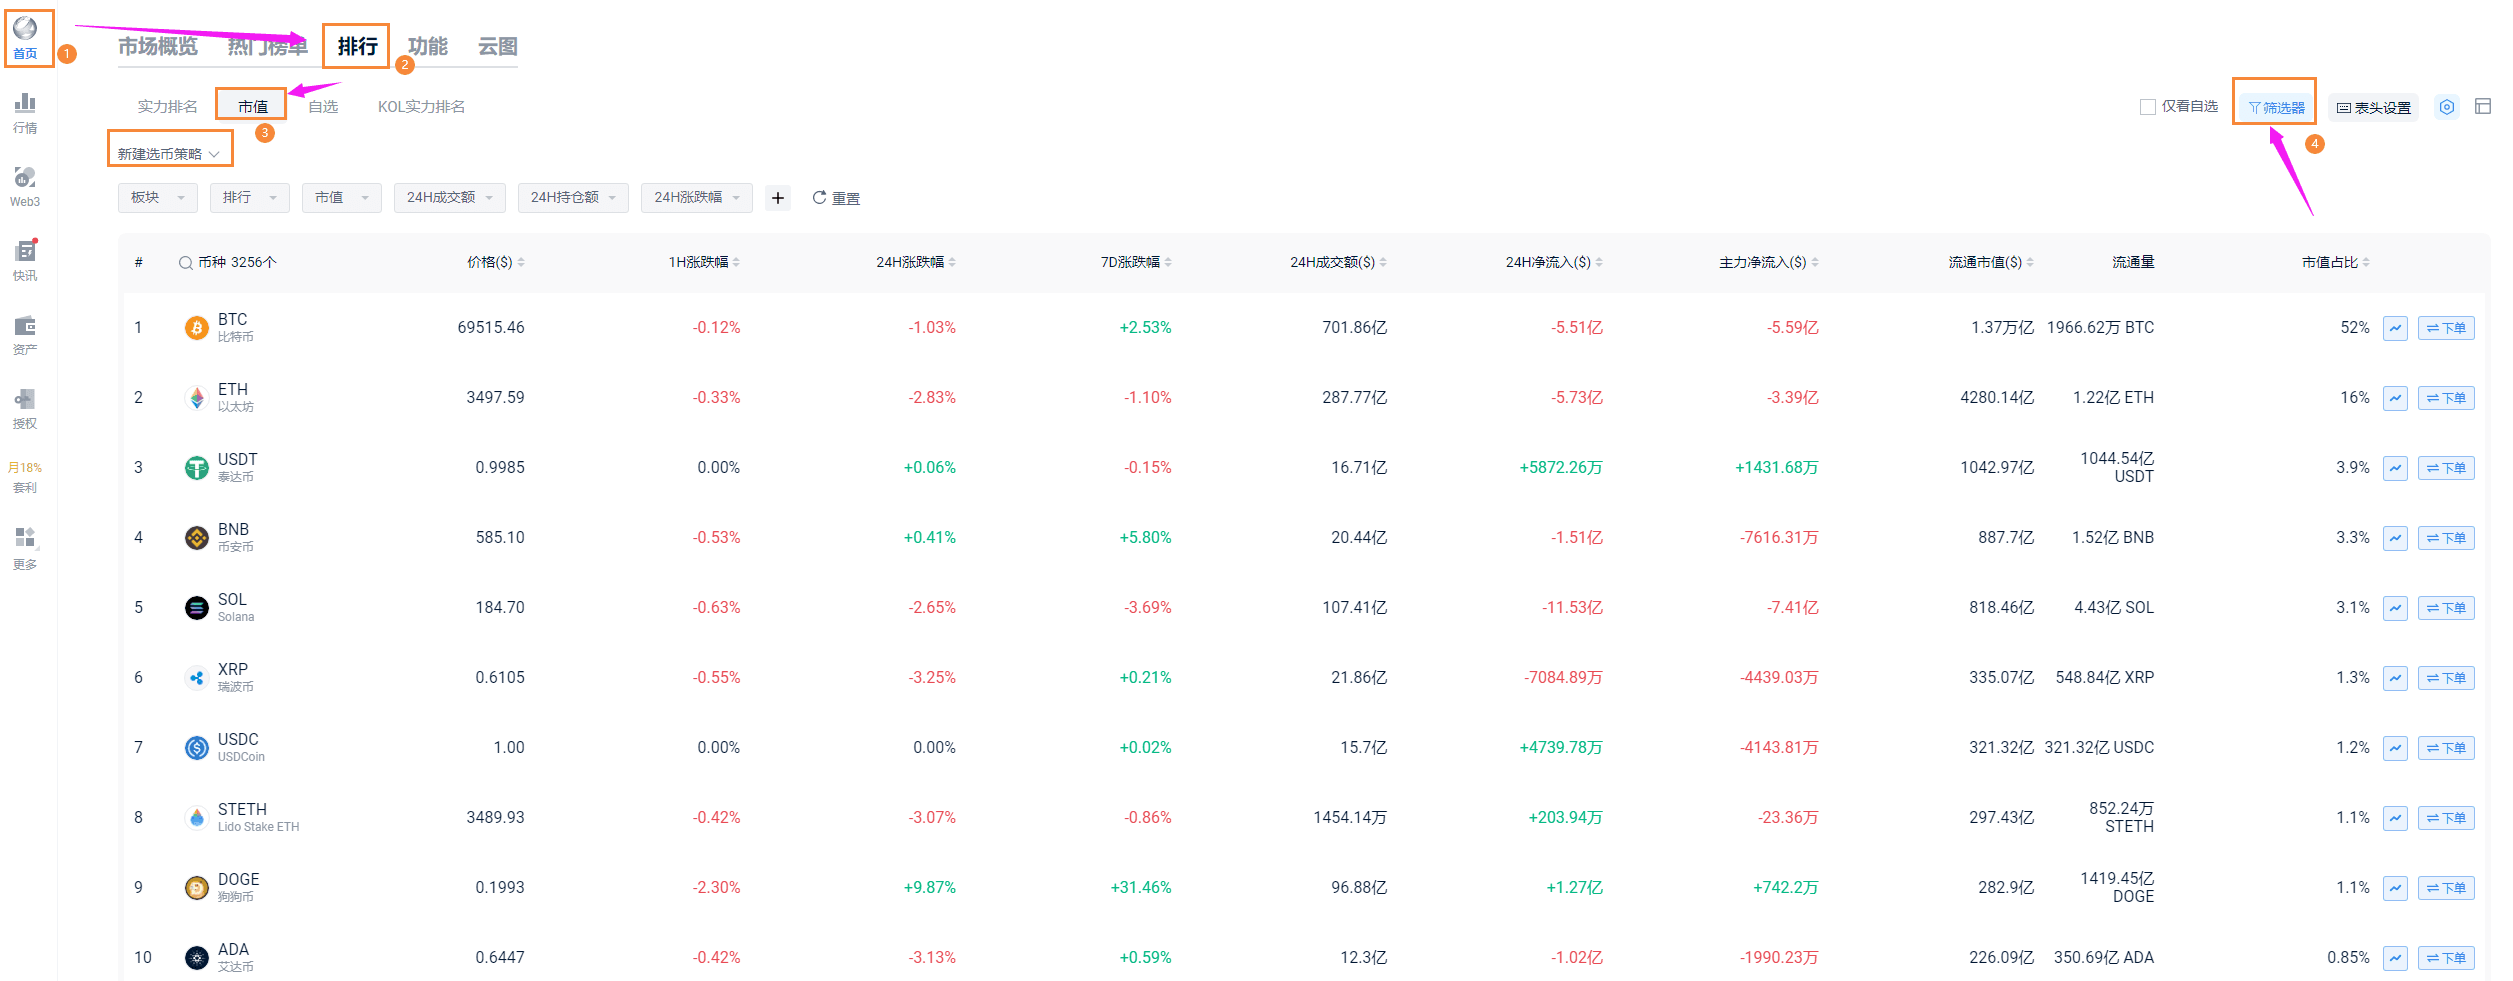Click 下单 for SOL row
Image resolution: width=2513 pixels, height=981 pixels.
click(x=2446, y=608)
